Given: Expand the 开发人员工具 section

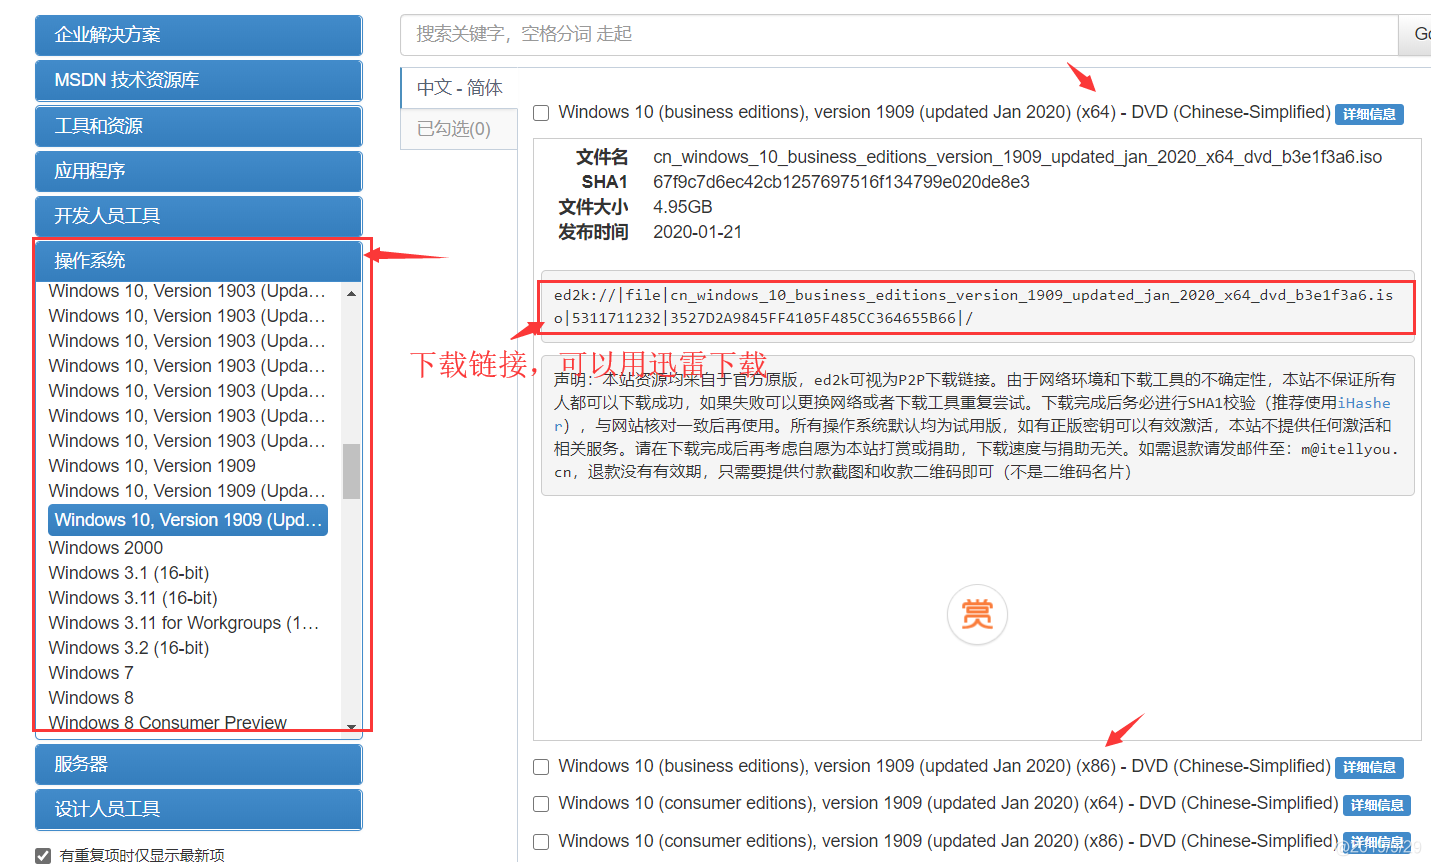Looking at the screenshot, I should [x=198, y=216].
